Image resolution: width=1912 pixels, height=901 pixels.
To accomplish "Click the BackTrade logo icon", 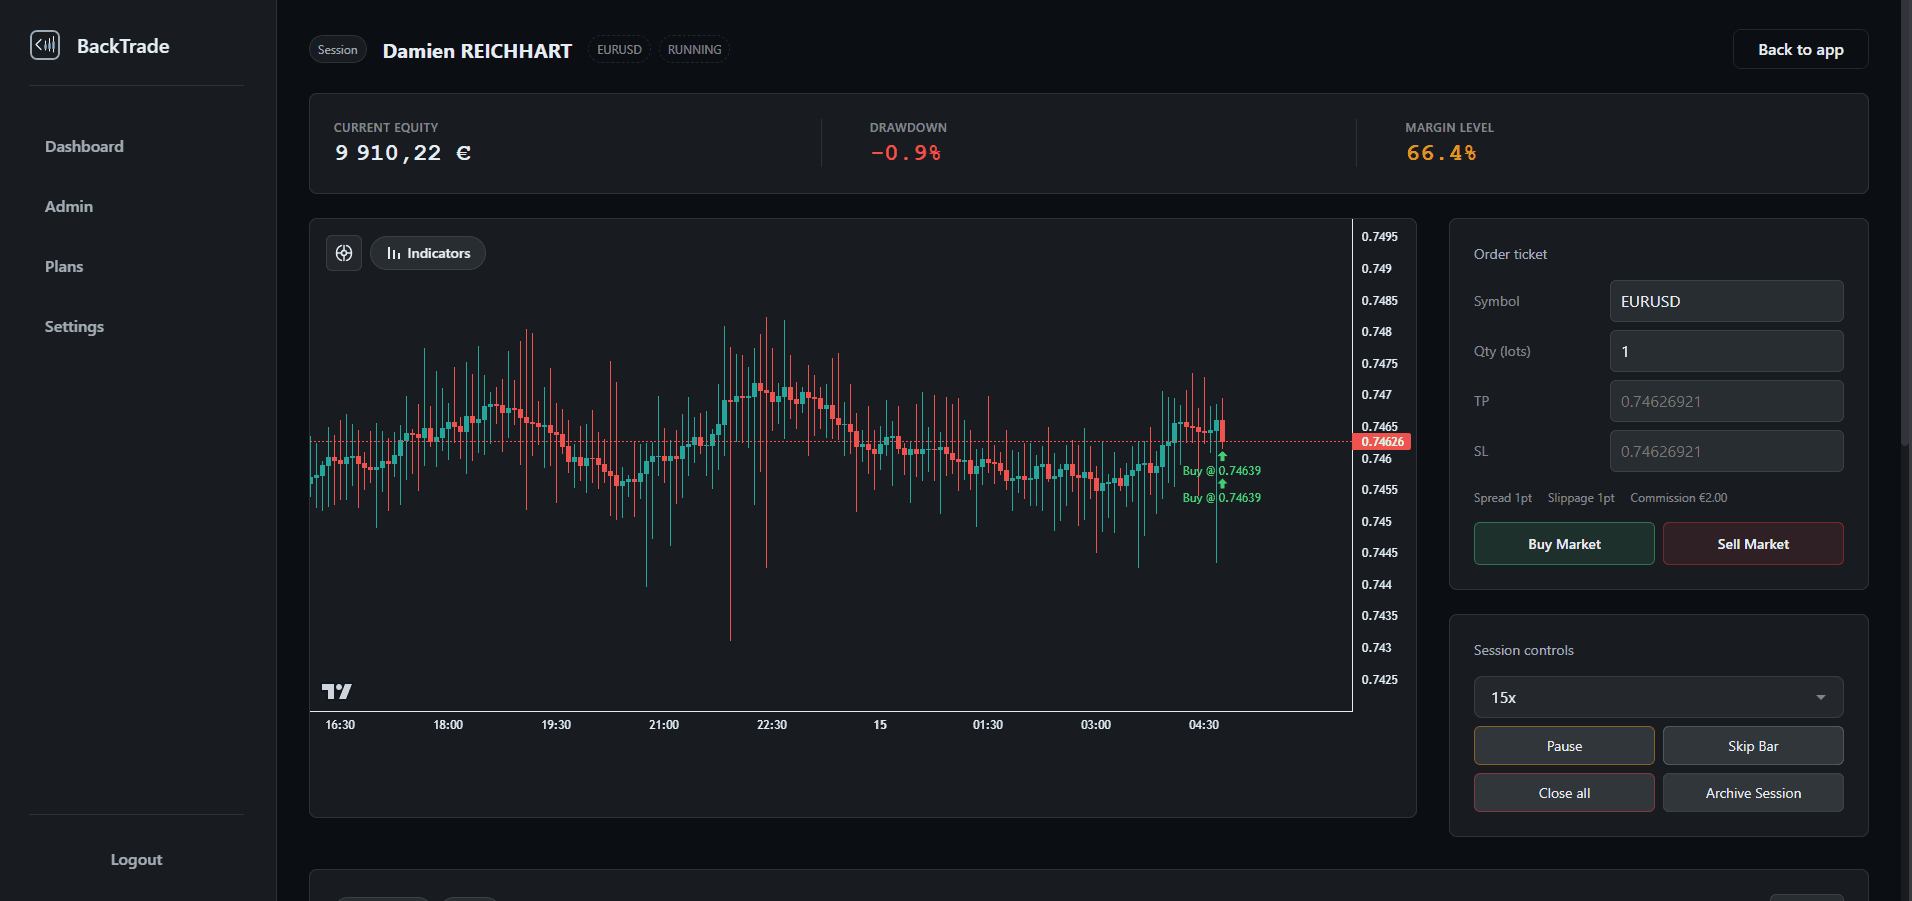I will (x=45, y=45).
